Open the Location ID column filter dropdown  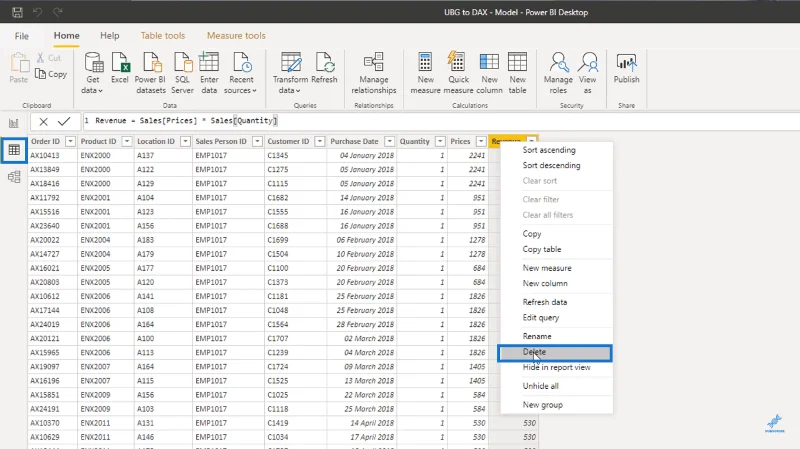coord(185,141)
